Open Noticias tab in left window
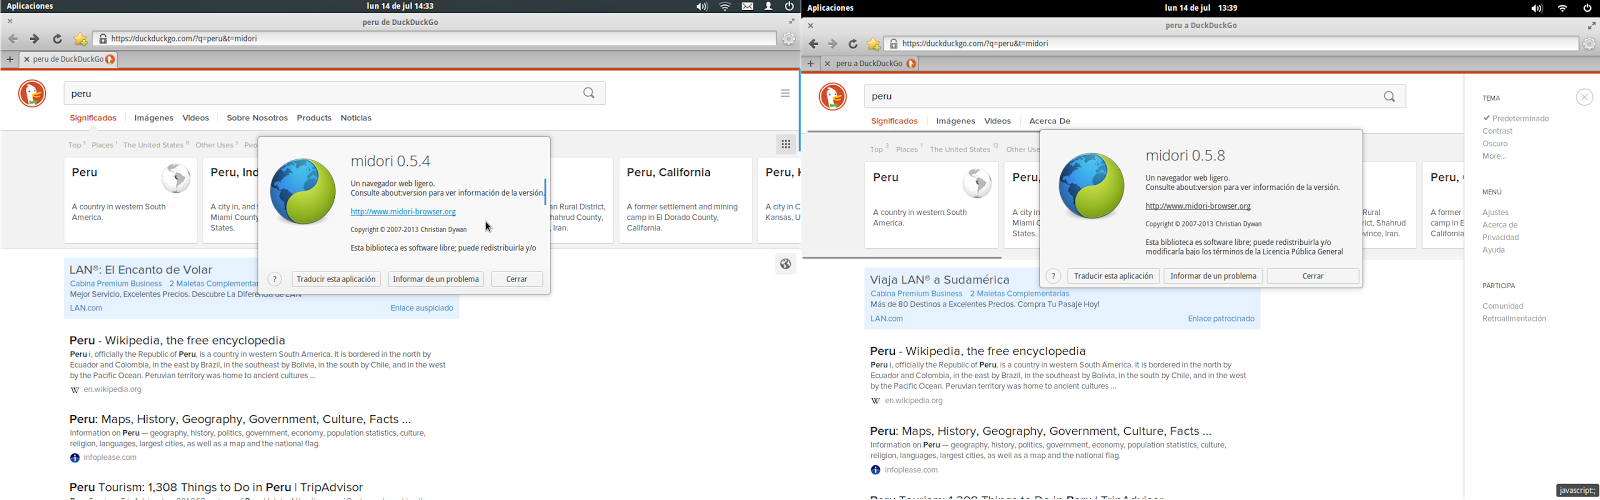 click(356, 118)
